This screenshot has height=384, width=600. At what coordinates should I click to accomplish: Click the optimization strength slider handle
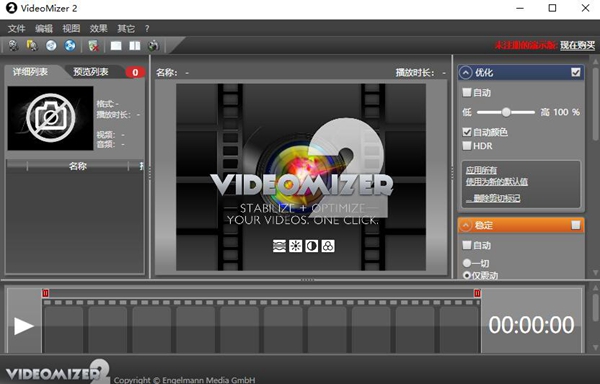(x=506, y=112)
